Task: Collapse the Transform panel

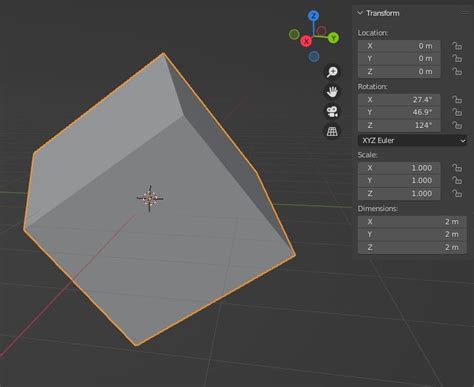Action: [360, 13]
